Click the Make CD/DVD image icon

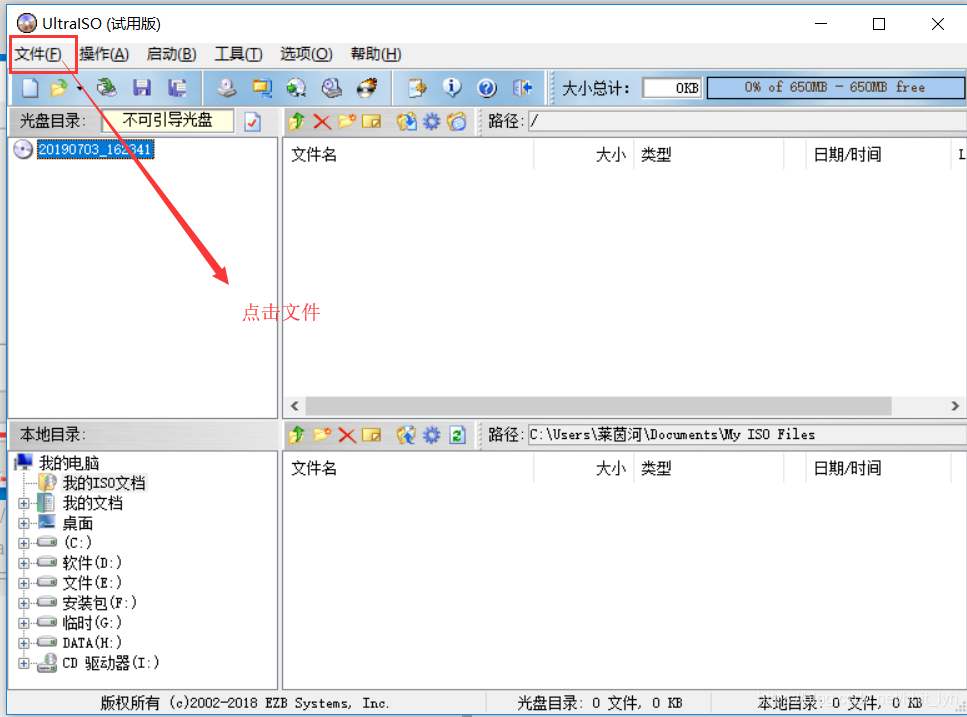[x=226, y=88]
